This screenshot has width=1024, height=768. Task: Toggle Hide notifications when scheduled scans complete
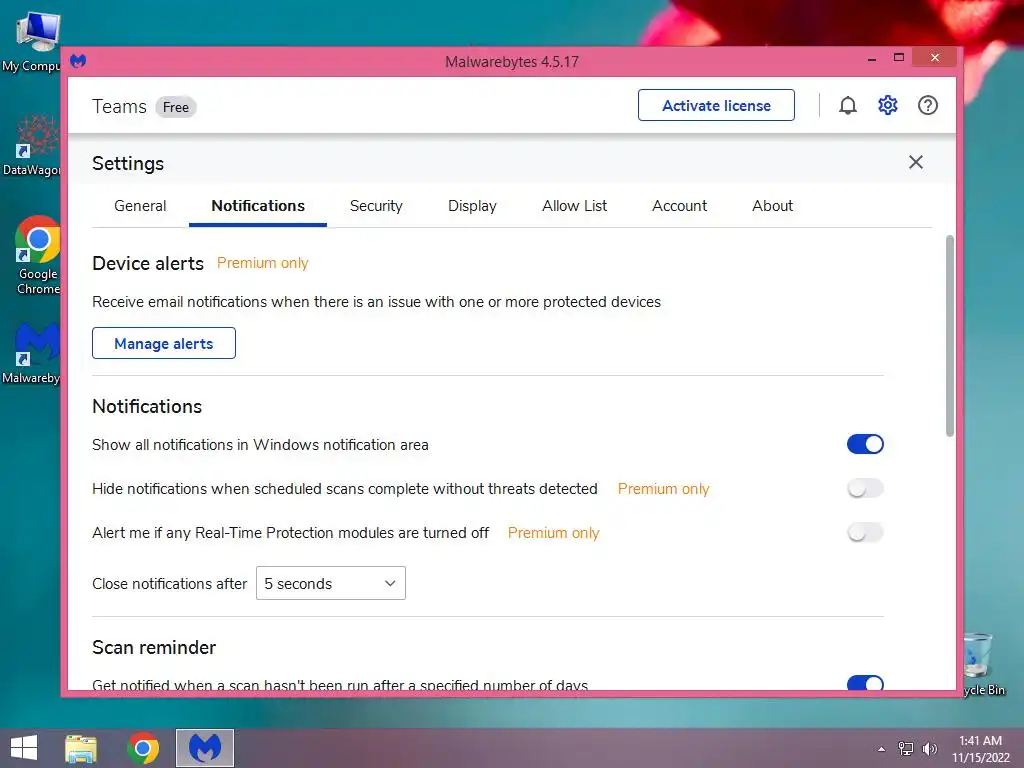(865, 488)
